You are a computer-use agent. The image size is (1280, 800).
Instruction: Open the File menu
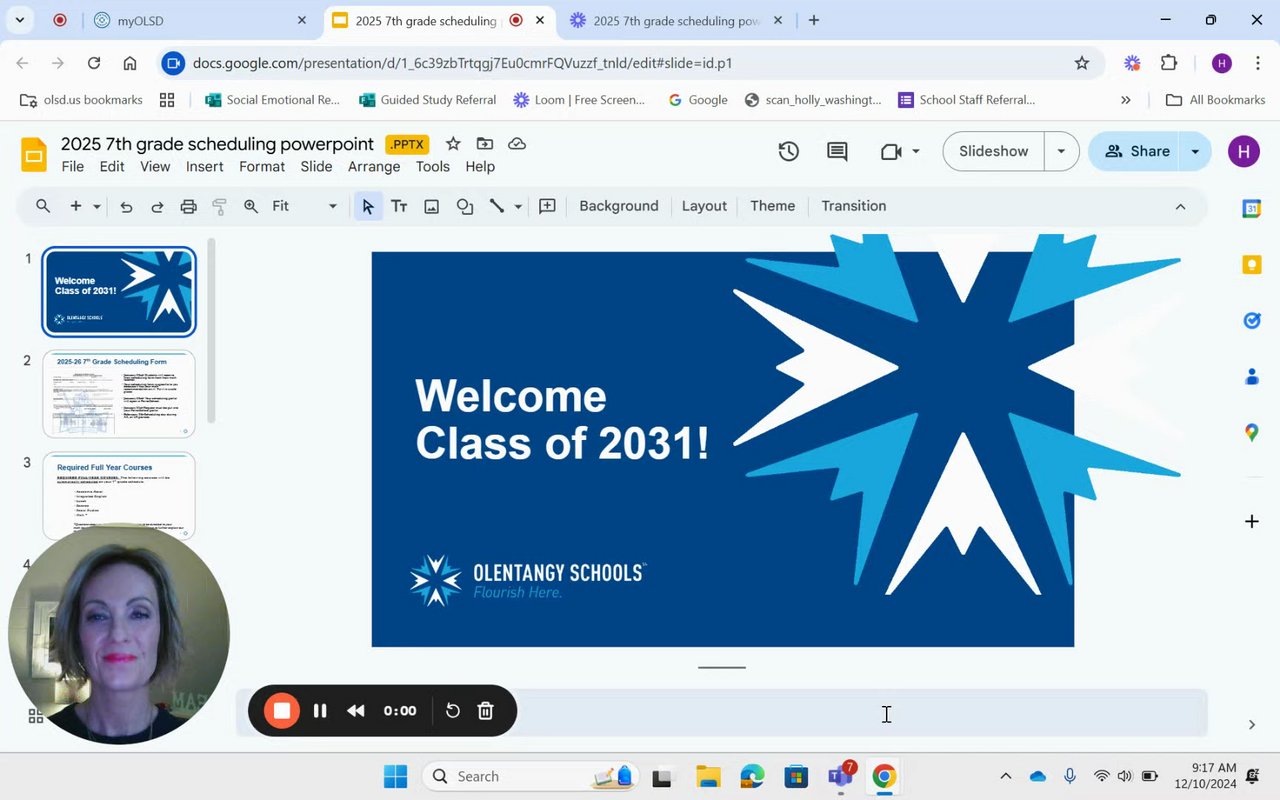[x=73, y=167]
